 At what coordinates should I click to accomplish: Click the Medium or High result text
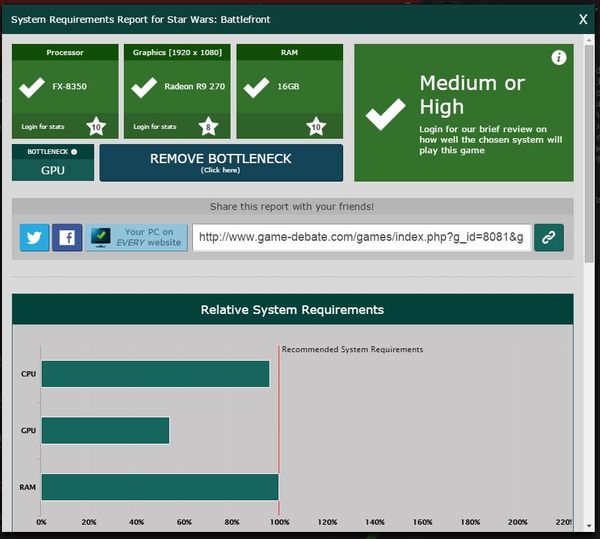[472, 94]
